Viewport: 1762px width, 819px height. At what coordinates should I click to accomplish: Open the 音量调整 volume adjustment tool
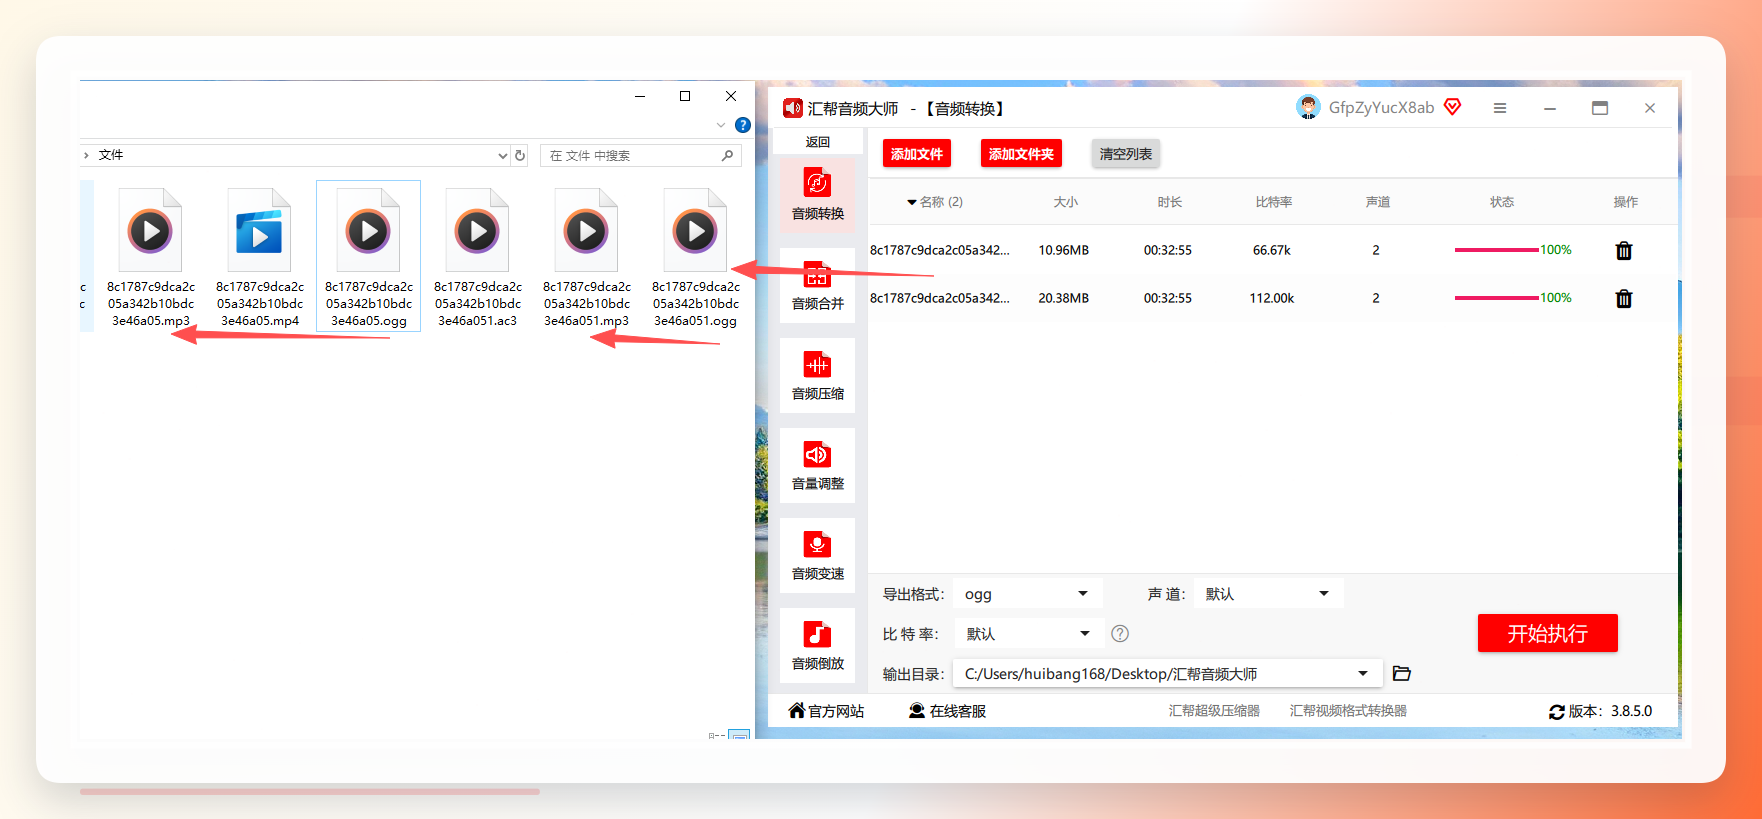point(817,465)
